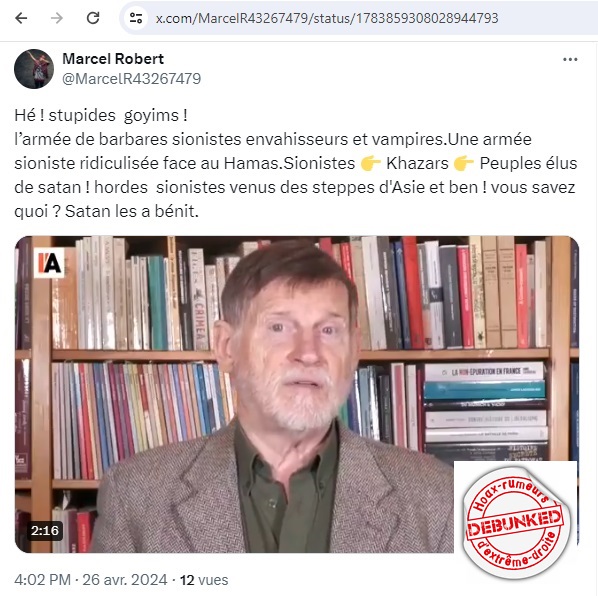Viewport: 598px width, 596px height.
Task: Open site information icon beside the URL
Action: click(136, 18)
